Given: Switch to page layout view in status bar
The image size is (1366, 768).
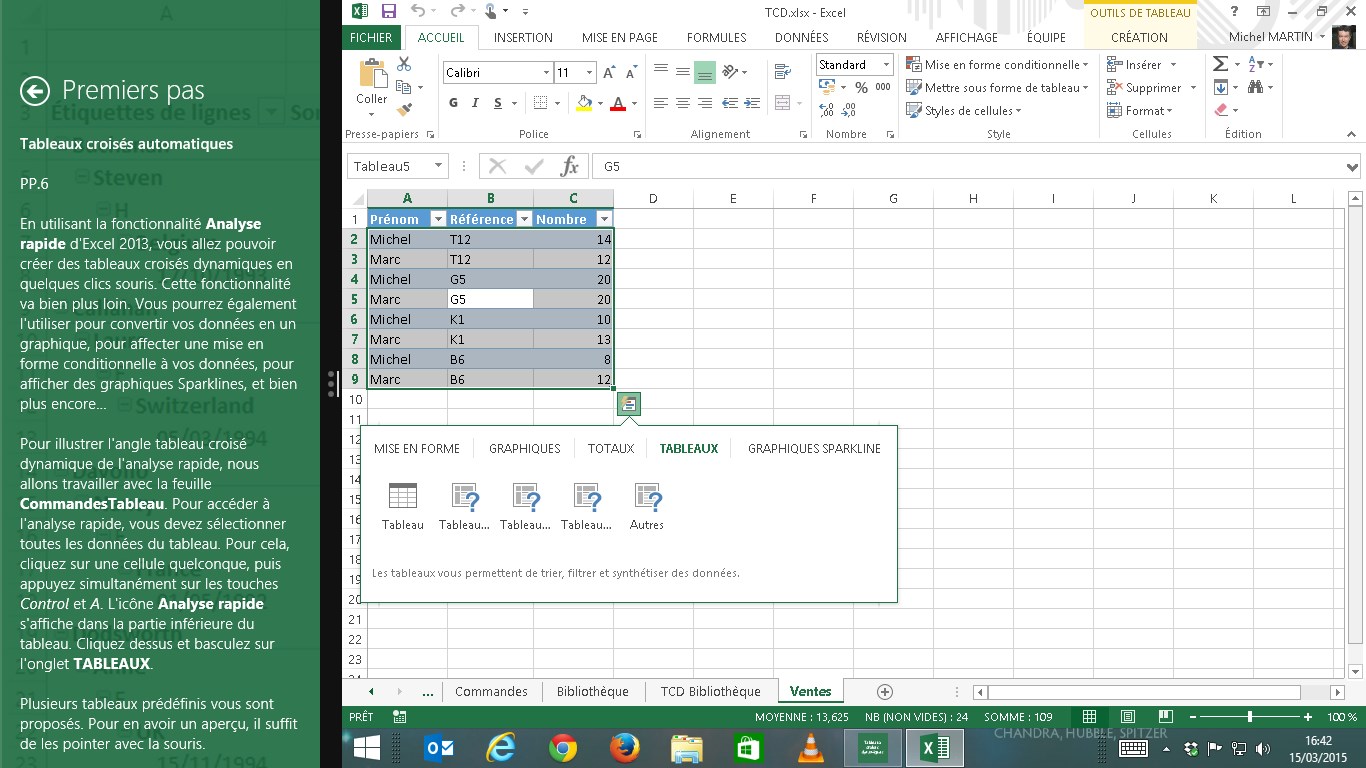Looking at the screenshot, I should 1127,717.
